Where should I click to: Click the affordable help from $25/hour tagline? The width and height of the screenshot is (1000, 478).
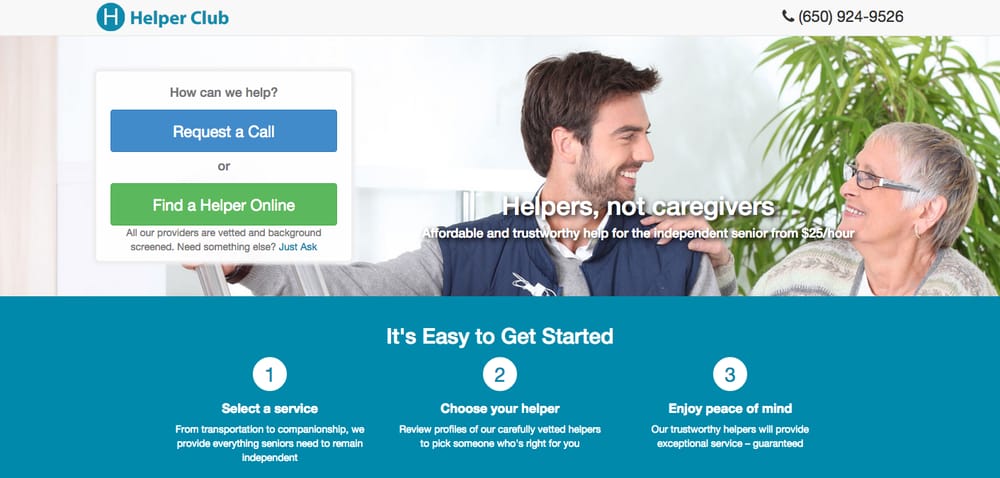(x=638, y=234)
